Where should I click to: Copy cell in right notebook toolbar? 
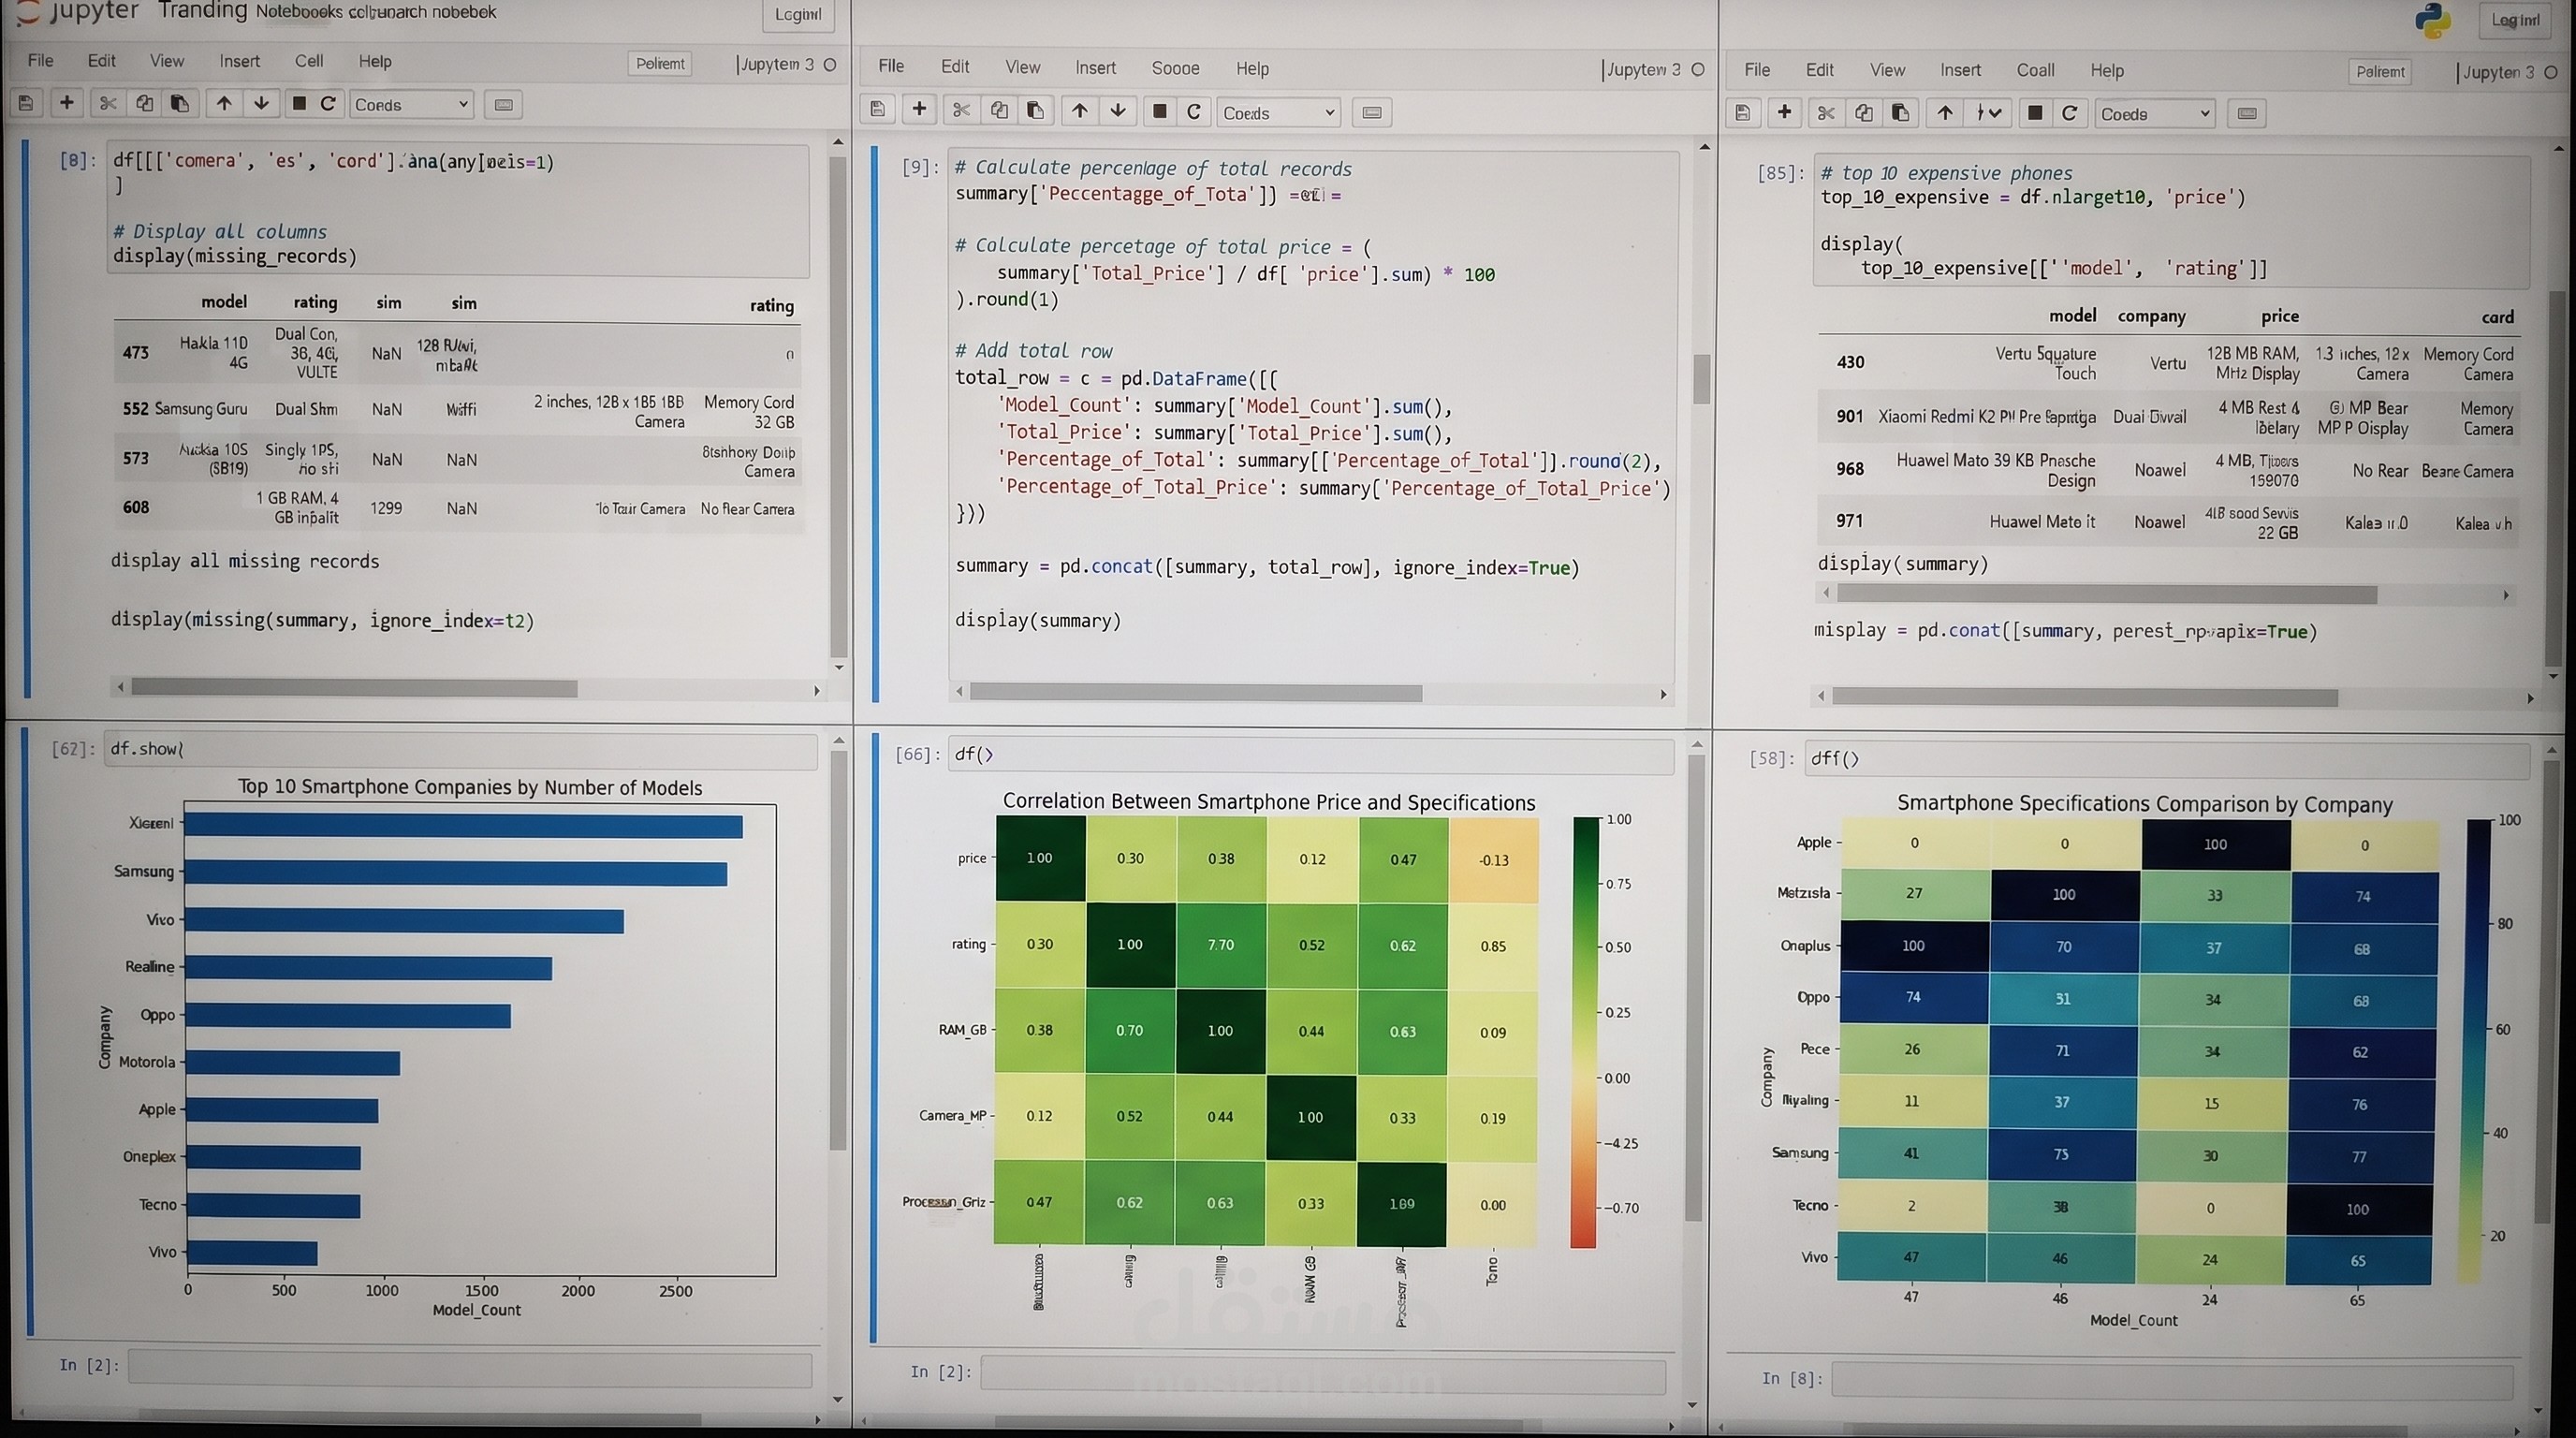coord(1864,113)
